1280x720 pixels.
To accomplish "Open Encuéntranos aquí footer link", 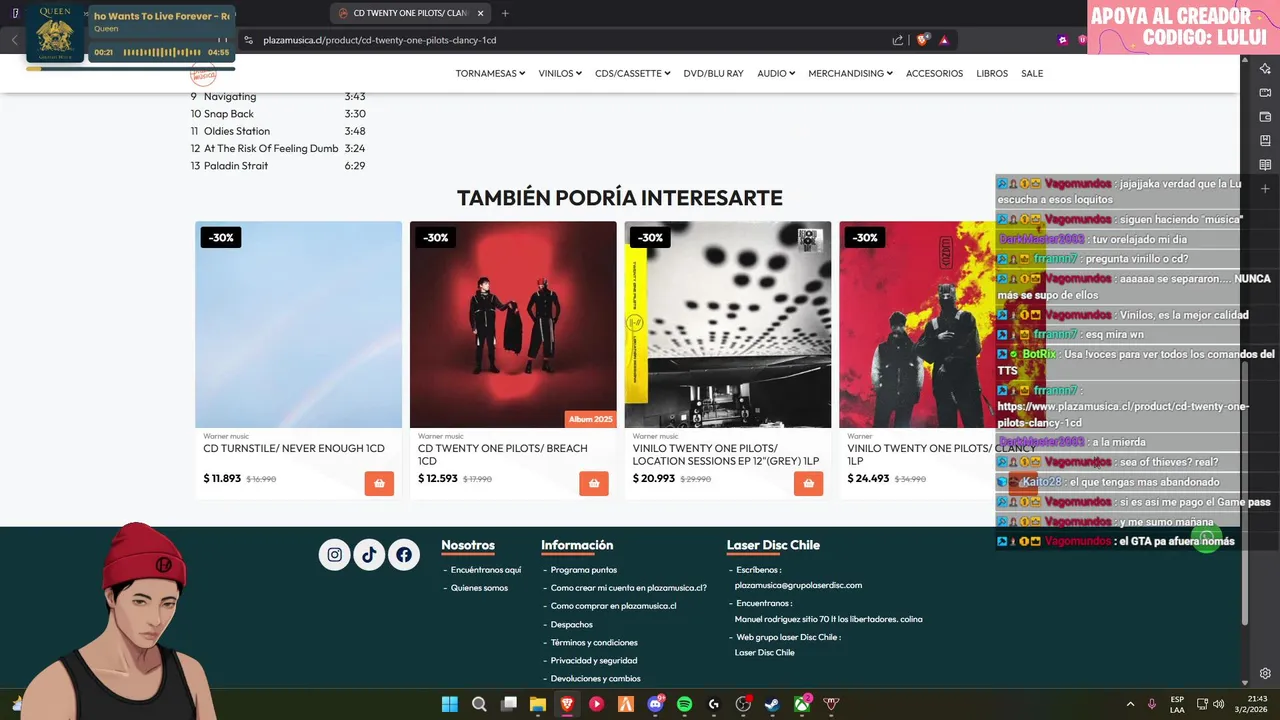I will pos(486,570).
